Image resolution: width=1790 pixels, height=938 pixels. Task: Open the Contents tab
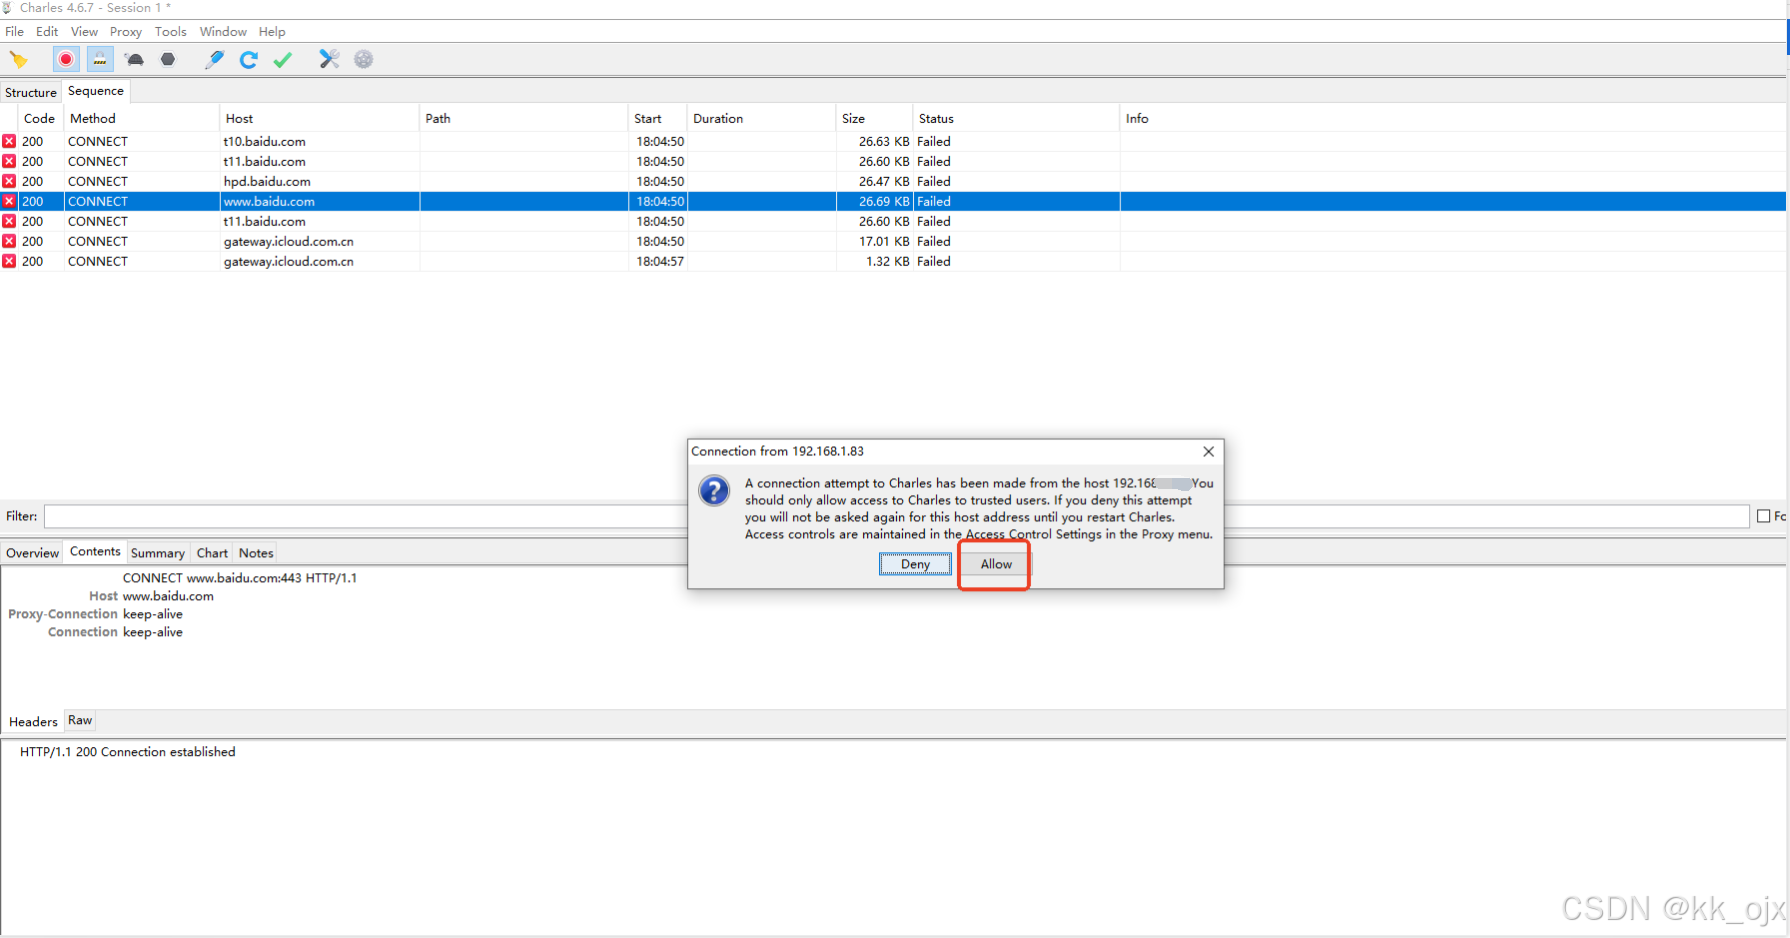tap(95, 552)
